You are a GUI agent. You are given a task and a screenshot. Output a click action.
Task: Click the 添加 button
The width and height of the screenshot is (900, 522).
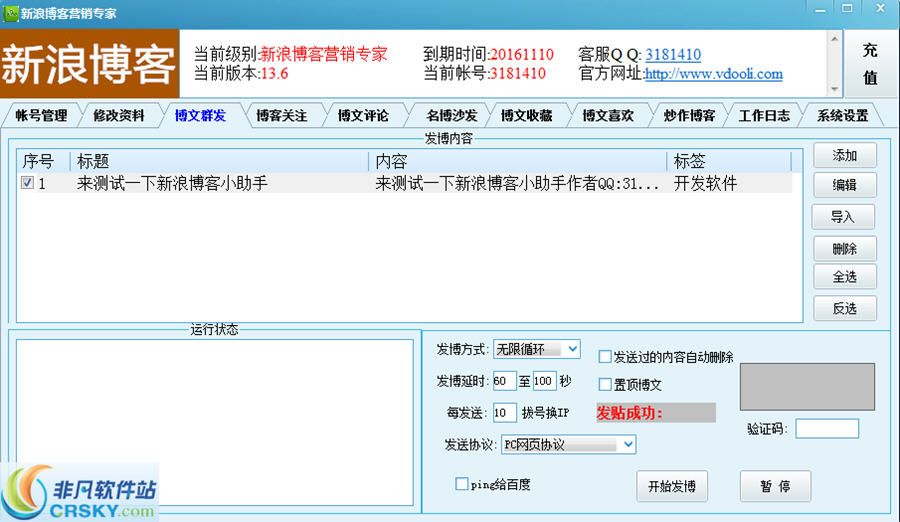point(845,155)
